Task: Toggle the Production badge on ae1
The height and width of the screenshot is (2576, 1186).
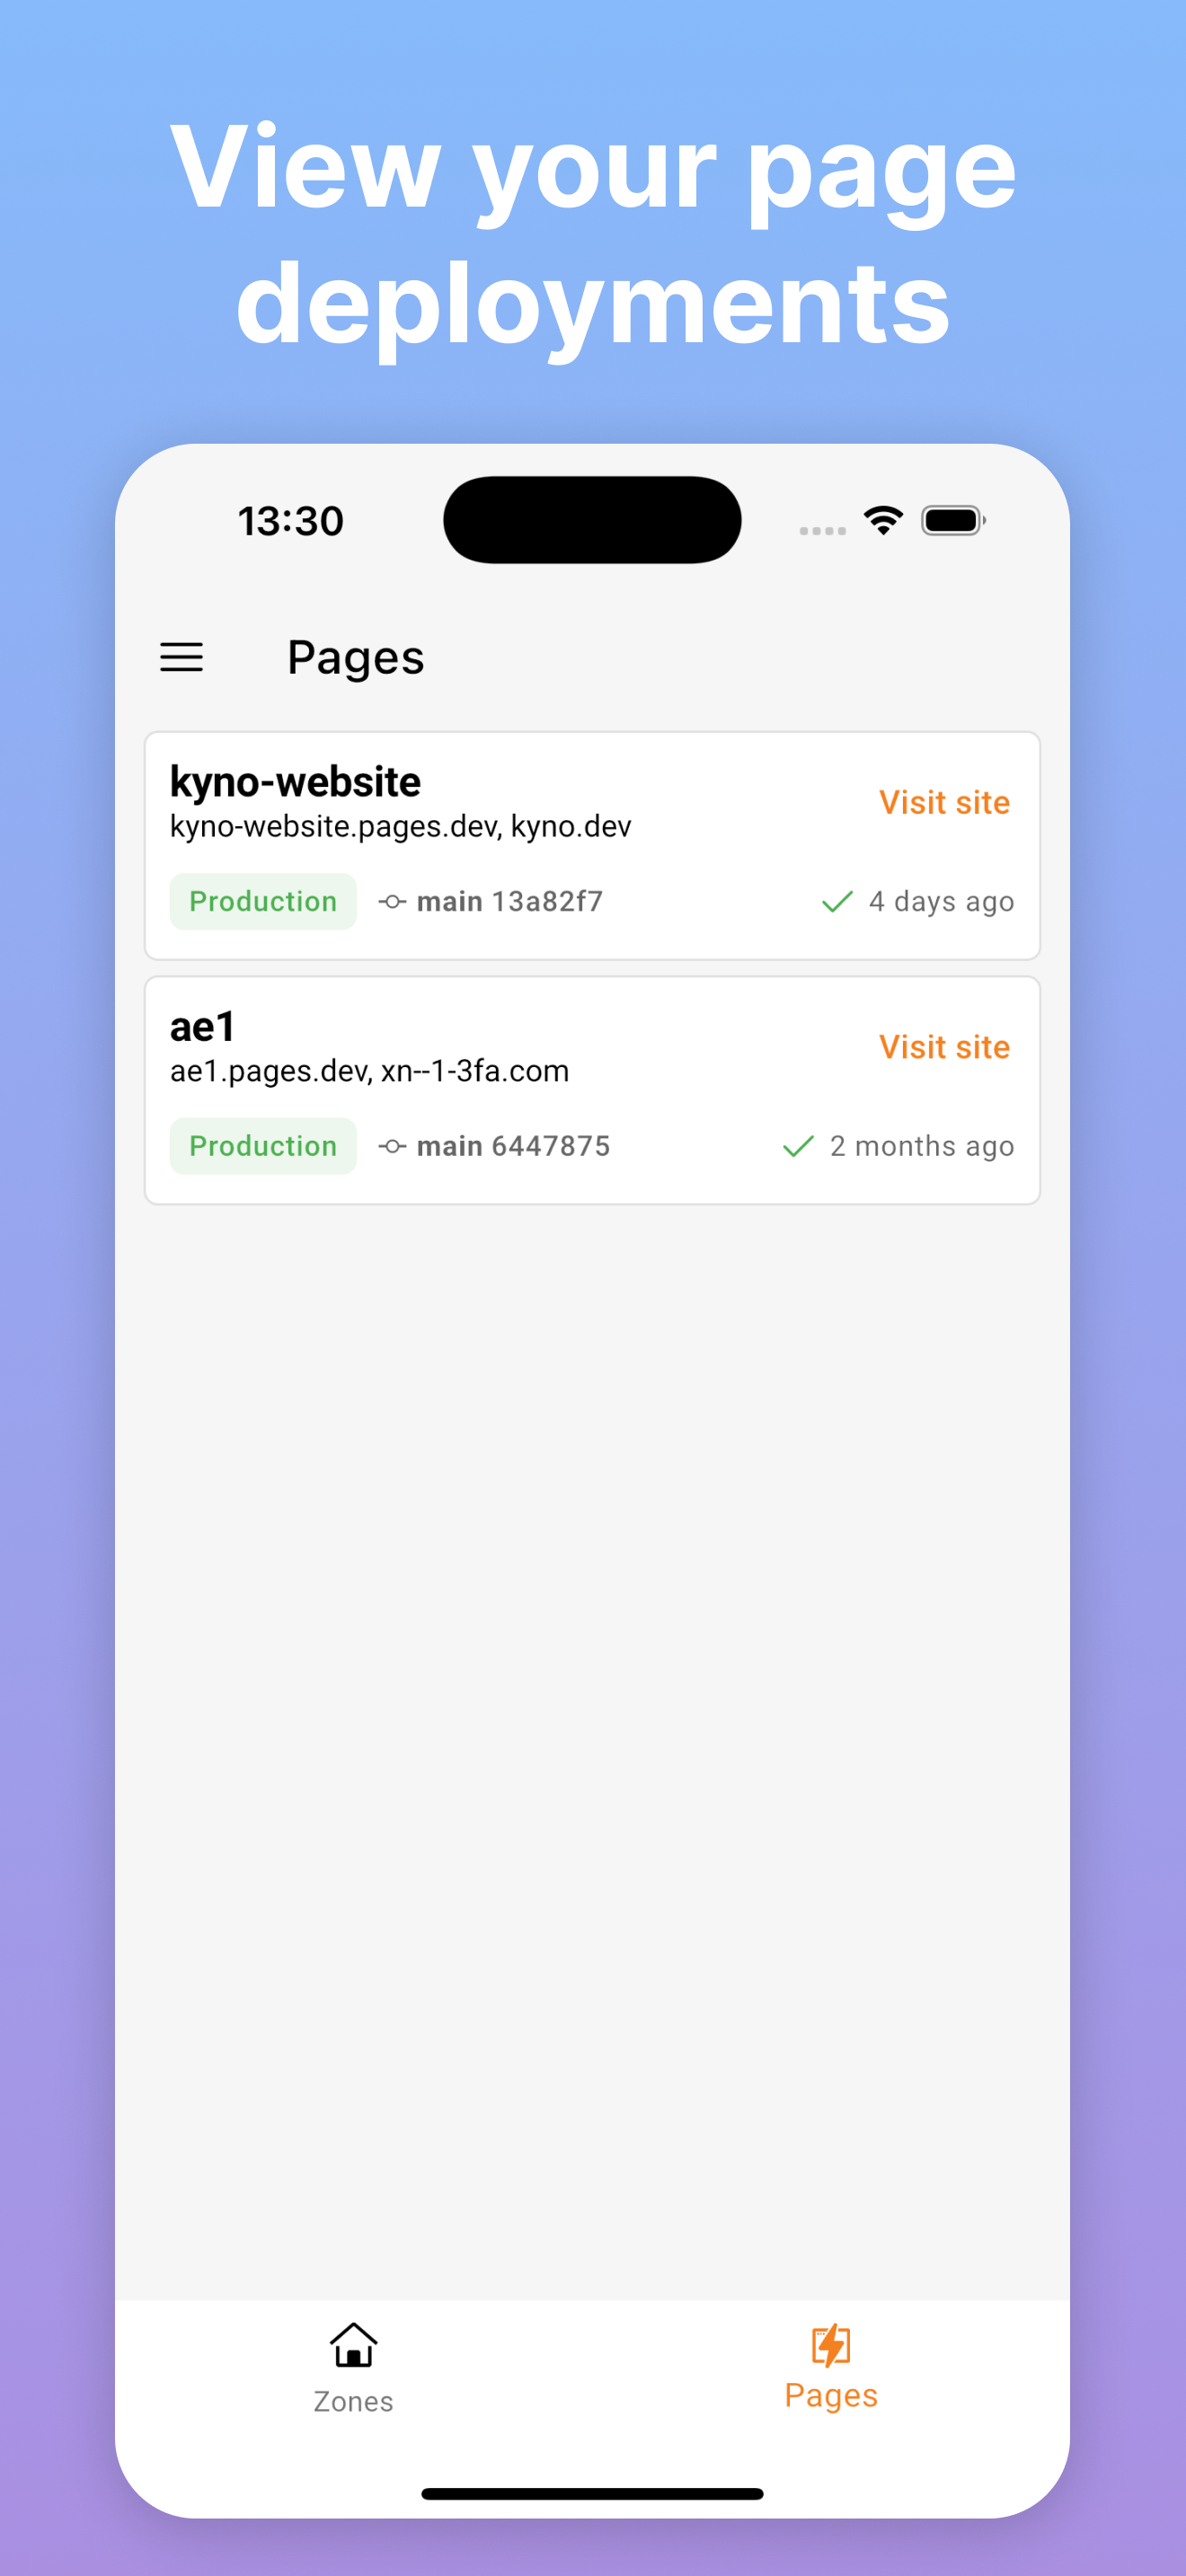Action: pyautogui.click(x=263, y=1146)
